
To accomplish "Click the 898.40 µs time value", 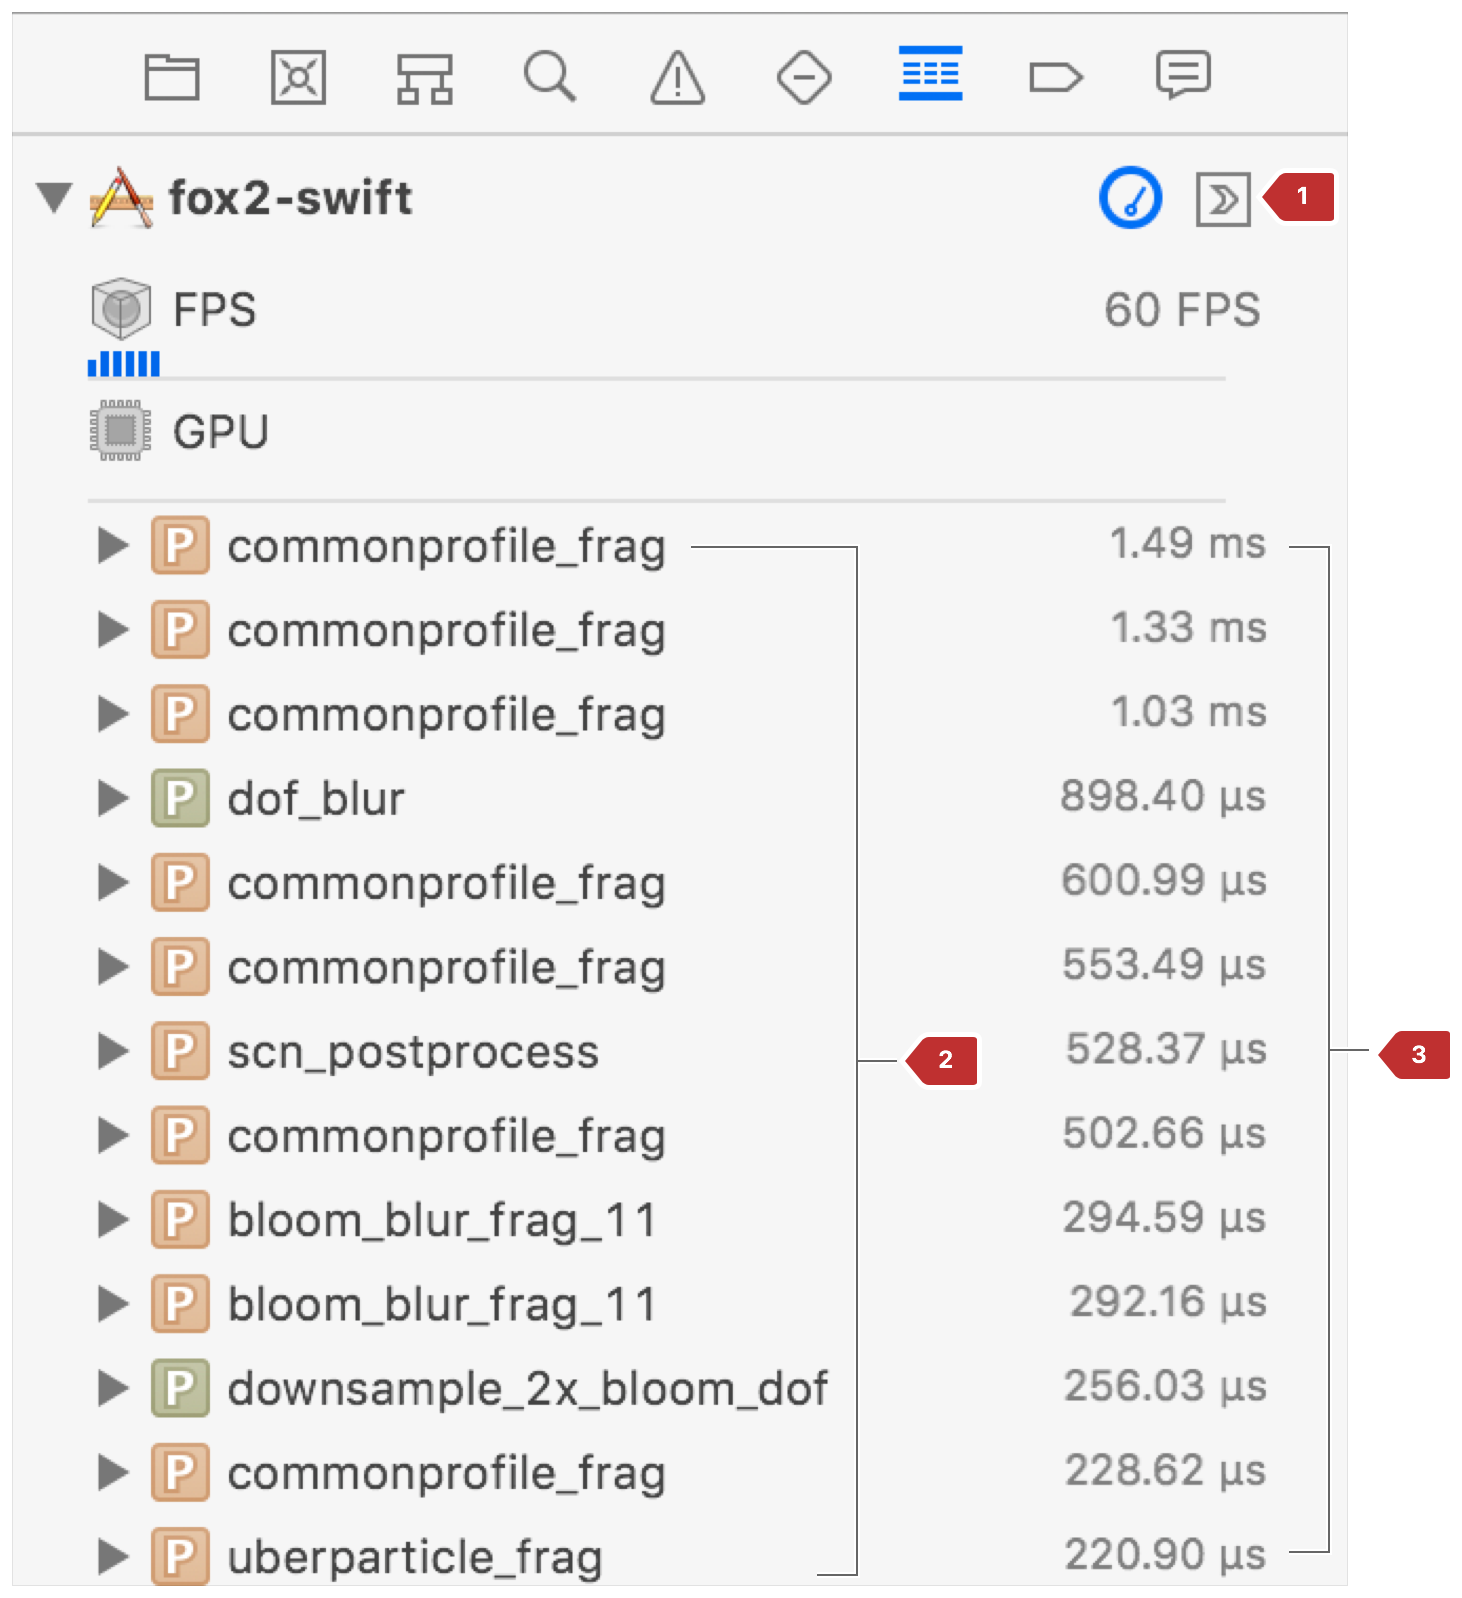I will point(1164,796).
